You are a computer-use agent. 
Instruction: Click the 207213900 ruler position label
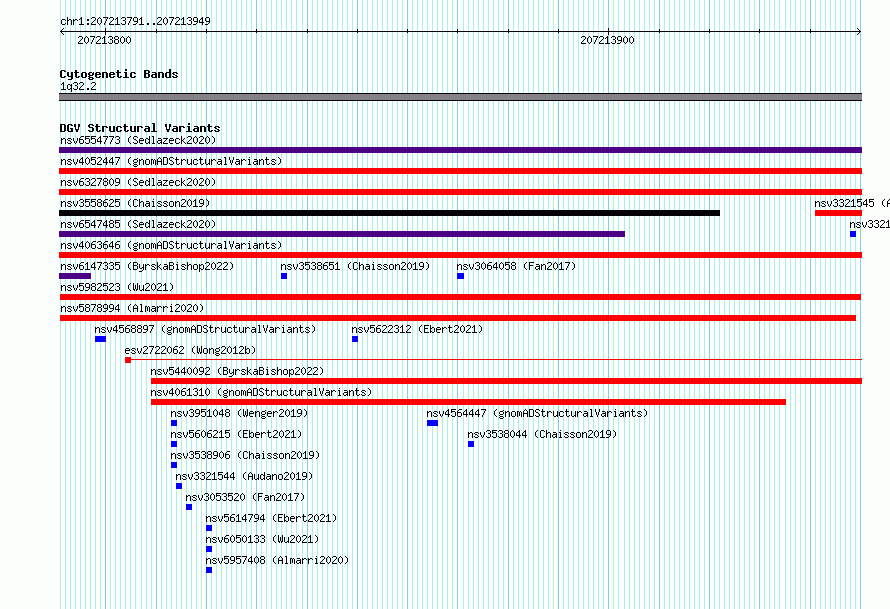(x=607, y=40)
